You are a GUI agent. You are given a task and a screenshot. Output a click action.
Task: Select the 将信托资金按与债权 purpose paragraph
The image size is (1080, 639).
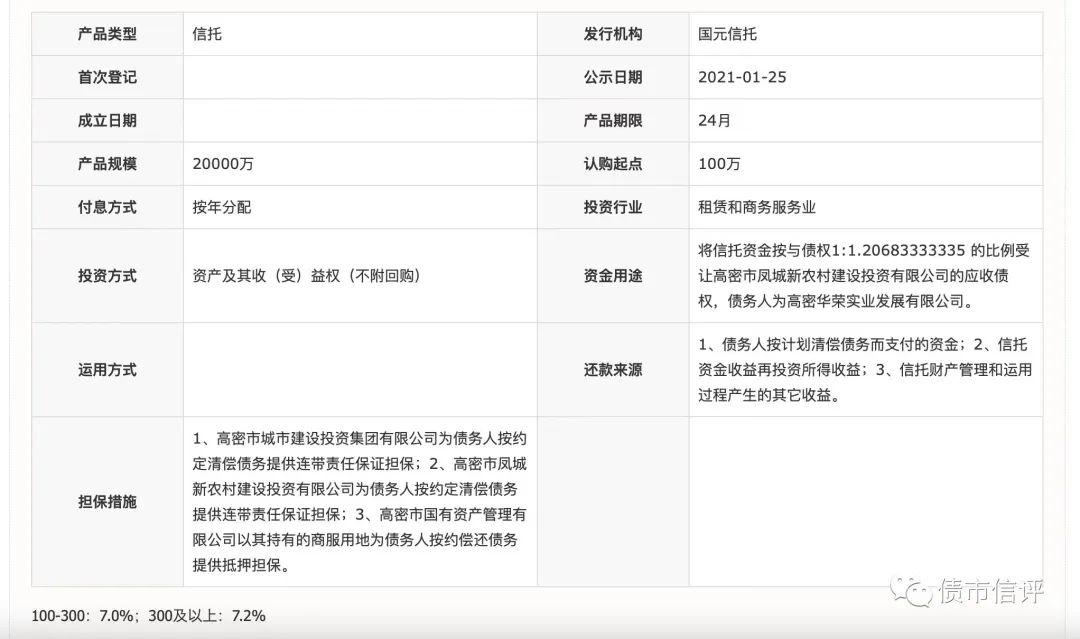tap(864, 276)
